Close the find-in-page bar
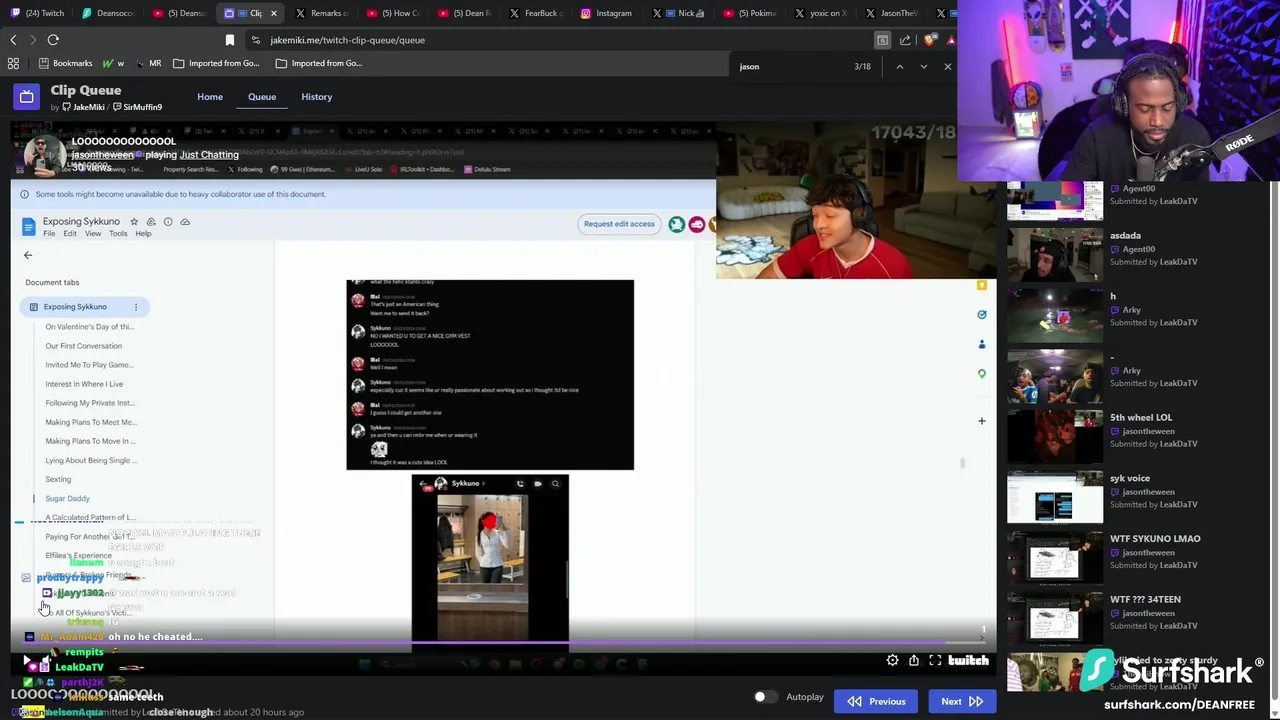 point(947,66)
